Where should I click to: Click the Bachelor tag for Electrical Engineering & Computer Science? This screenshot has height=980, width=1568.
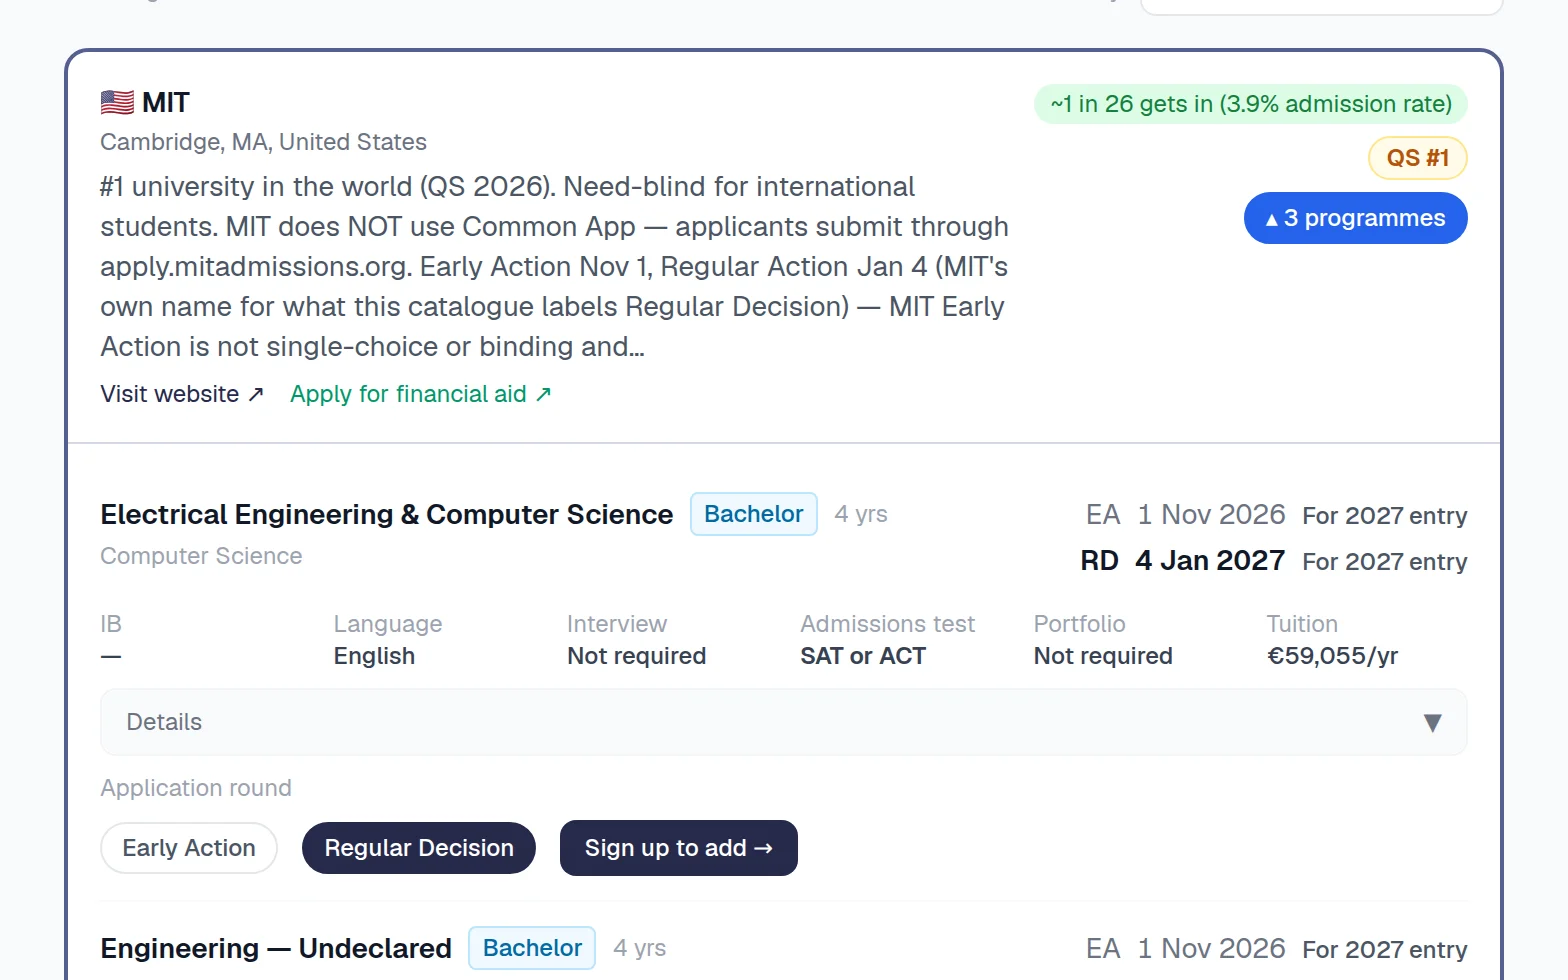[754, 514]
